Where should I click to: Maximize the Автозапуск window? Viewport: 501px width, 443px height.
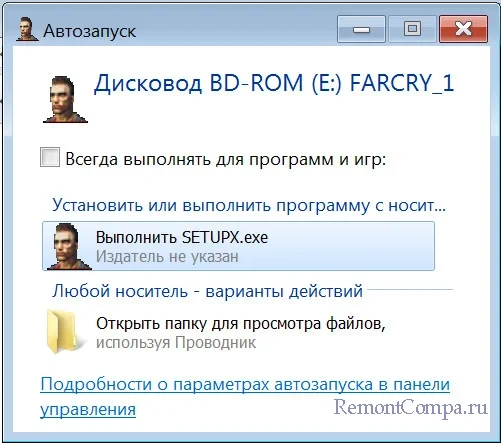pos(412,29)
